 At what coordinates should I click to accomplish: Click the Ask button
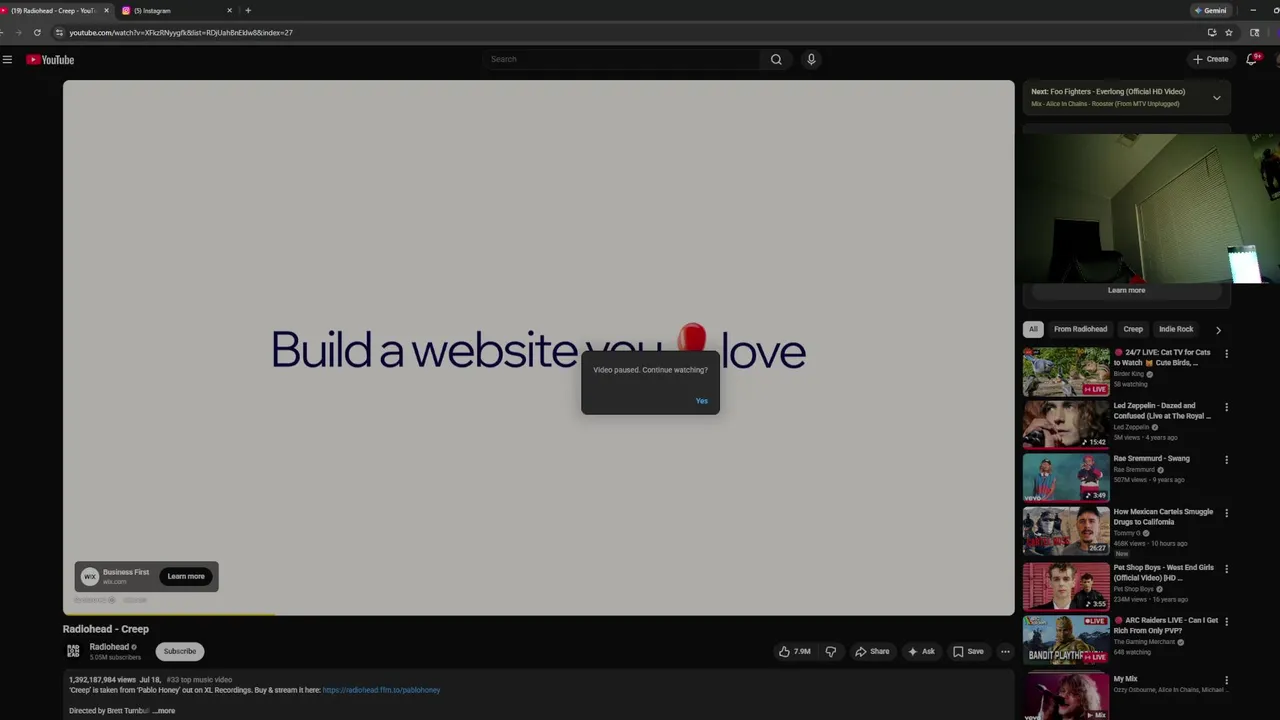point(921,651)
